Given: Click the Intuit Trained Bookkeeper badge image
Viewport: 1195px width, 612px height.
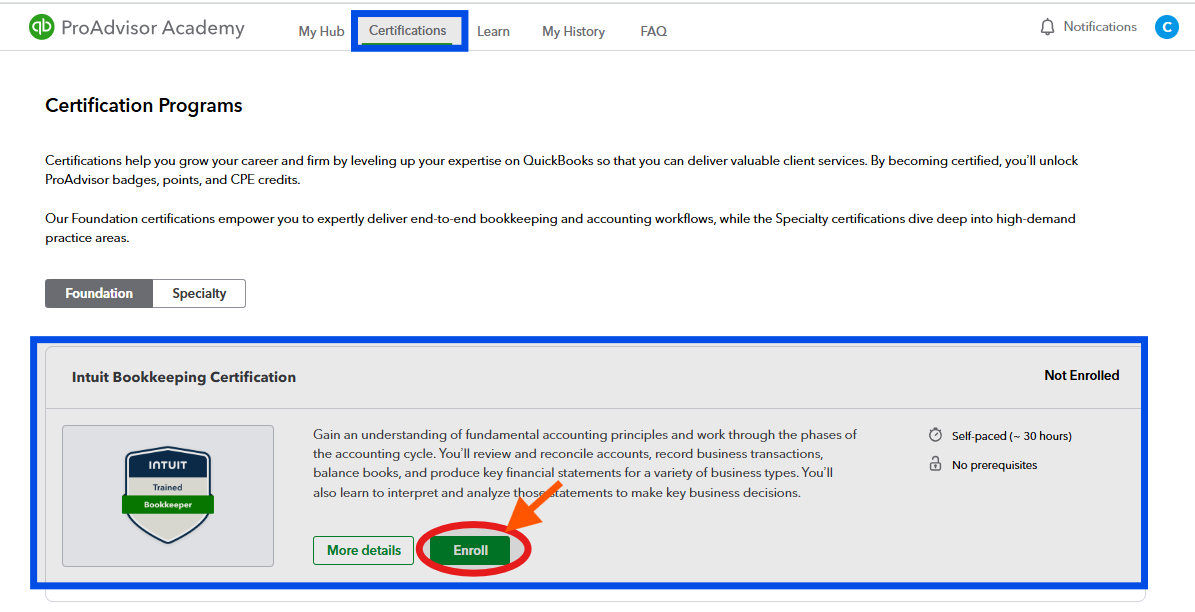Looking at the screenshot, I should 168,495.
